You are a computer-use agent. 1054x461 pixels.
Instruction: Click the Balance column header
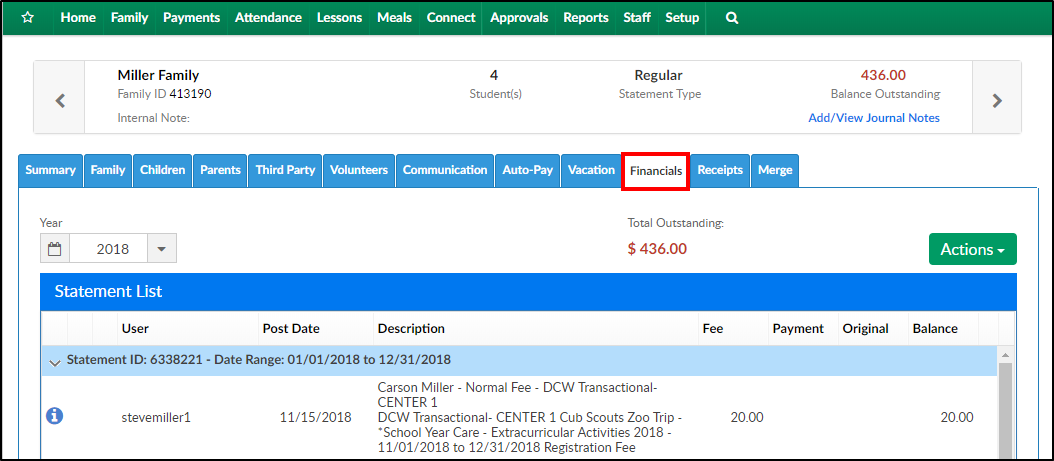click(x=935, y=329)
